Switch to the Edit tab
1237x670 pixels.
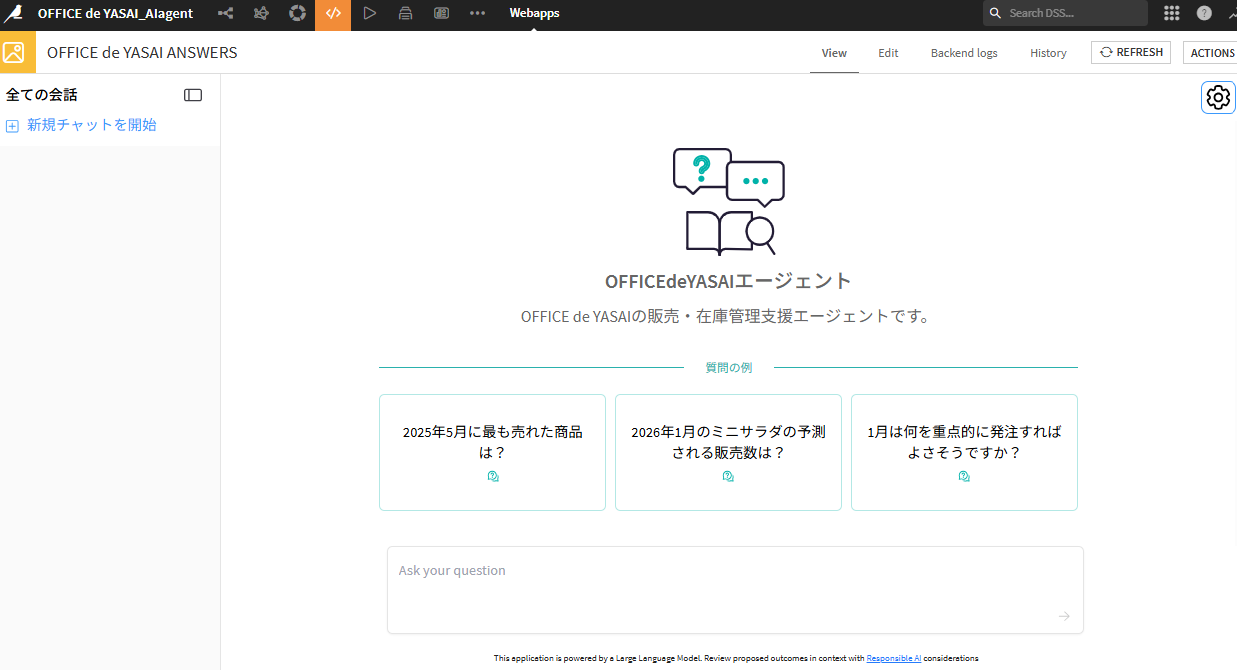[888, 53]
